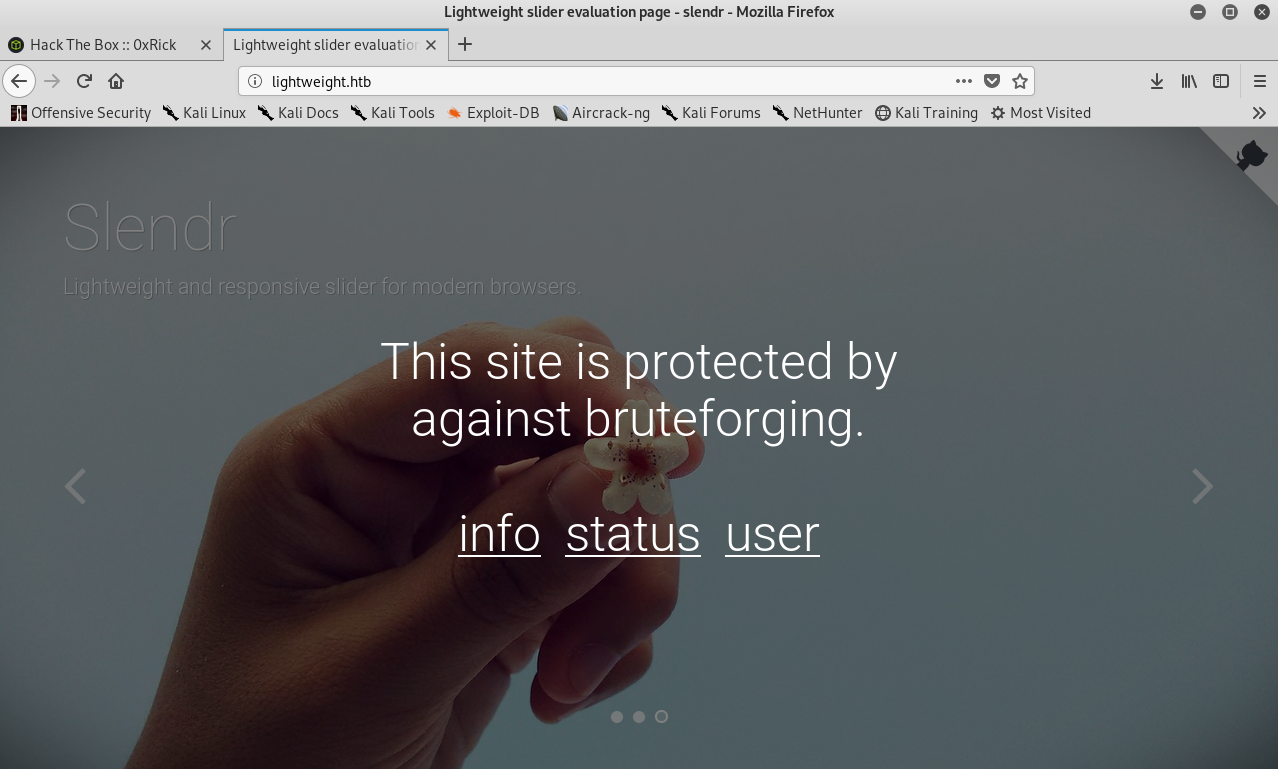Toggle the sidebar view icon
The image size is (1278, 769).
coord(1221,81)
